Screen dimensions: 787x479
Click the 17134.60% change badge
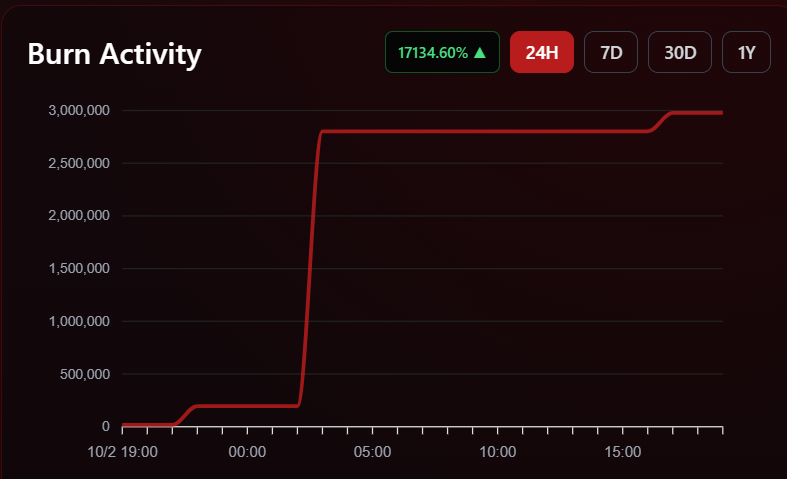click(x=442, y=52)
